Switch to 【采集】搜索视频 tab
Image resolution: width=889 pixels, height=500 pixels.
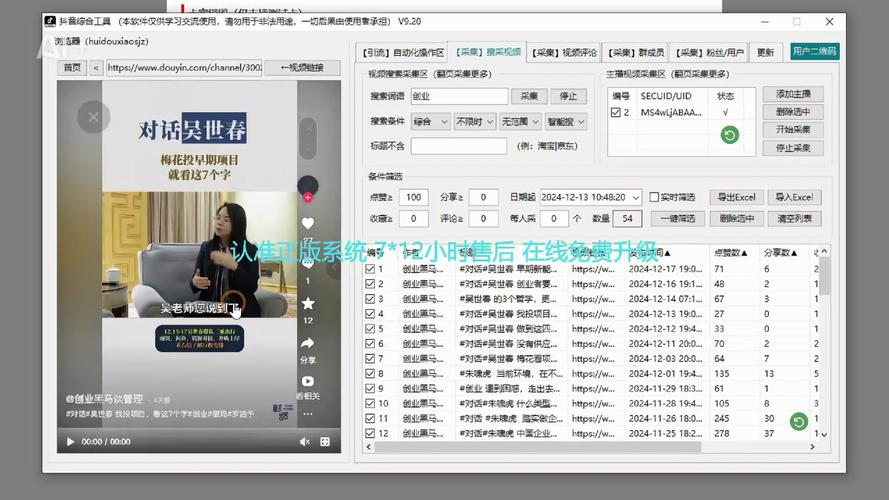point(488,52)
